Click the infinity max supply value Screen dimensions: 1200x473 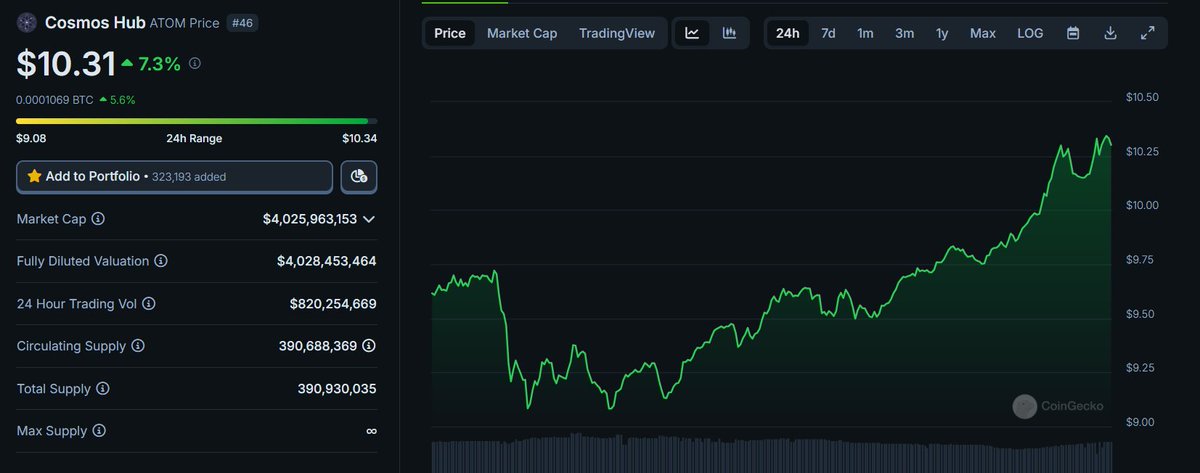371,431
